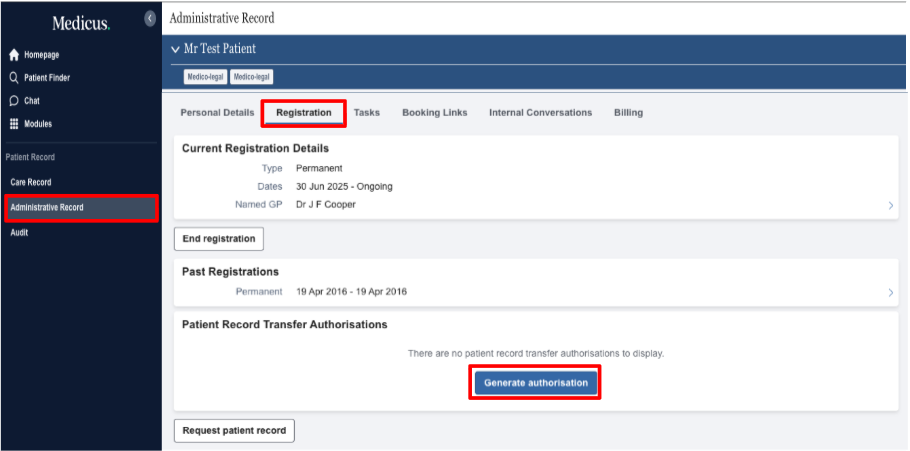910x451 pixels.
Task: Click the Homepage house icon
Action: 13,55
